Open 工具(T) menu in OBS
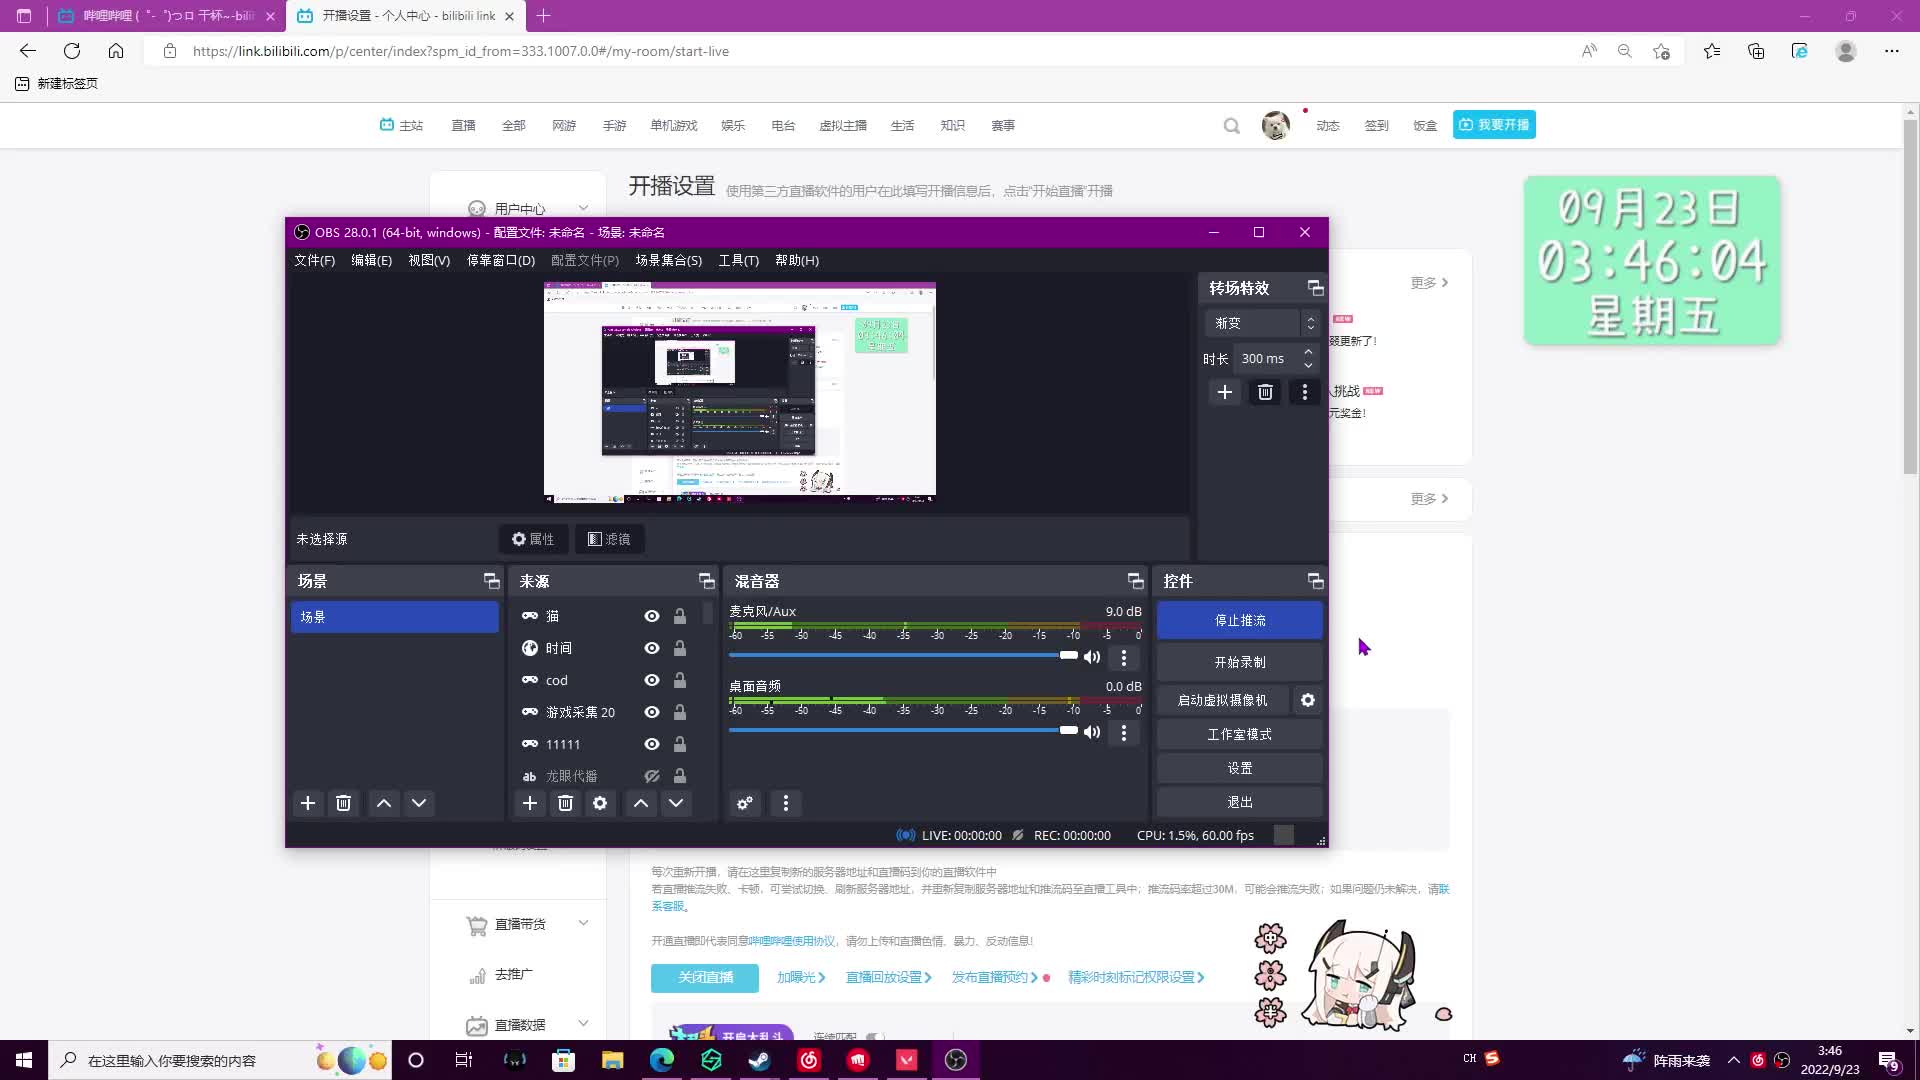Screen dimensions: 1920x1080 (738, 260)
